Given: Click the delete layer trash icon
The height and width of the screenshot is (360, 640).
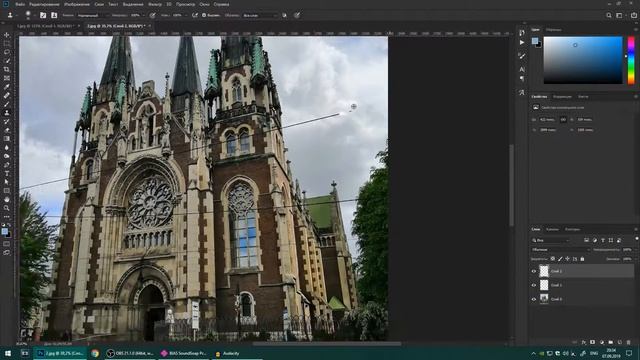Looking at the screenshot, I should click(x=629, y=342).
